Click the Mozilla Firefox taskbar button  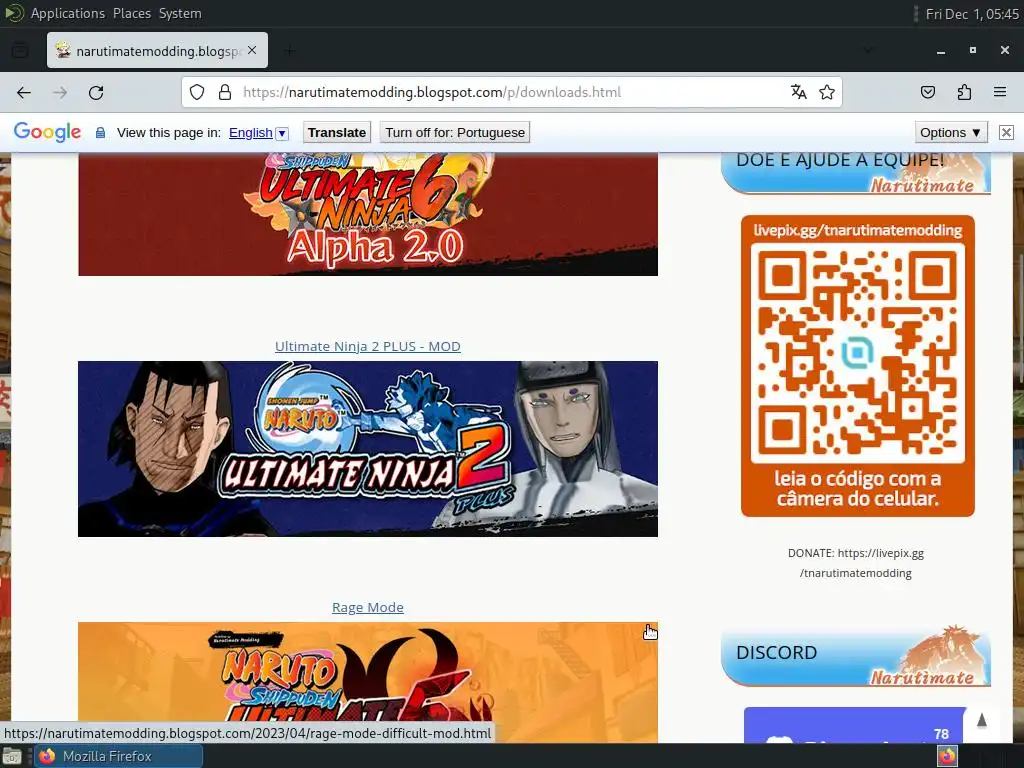point(119,756)
